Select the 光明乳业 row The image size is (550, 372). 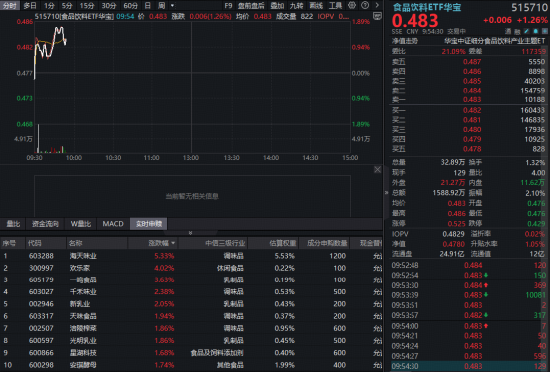(191, 340)
